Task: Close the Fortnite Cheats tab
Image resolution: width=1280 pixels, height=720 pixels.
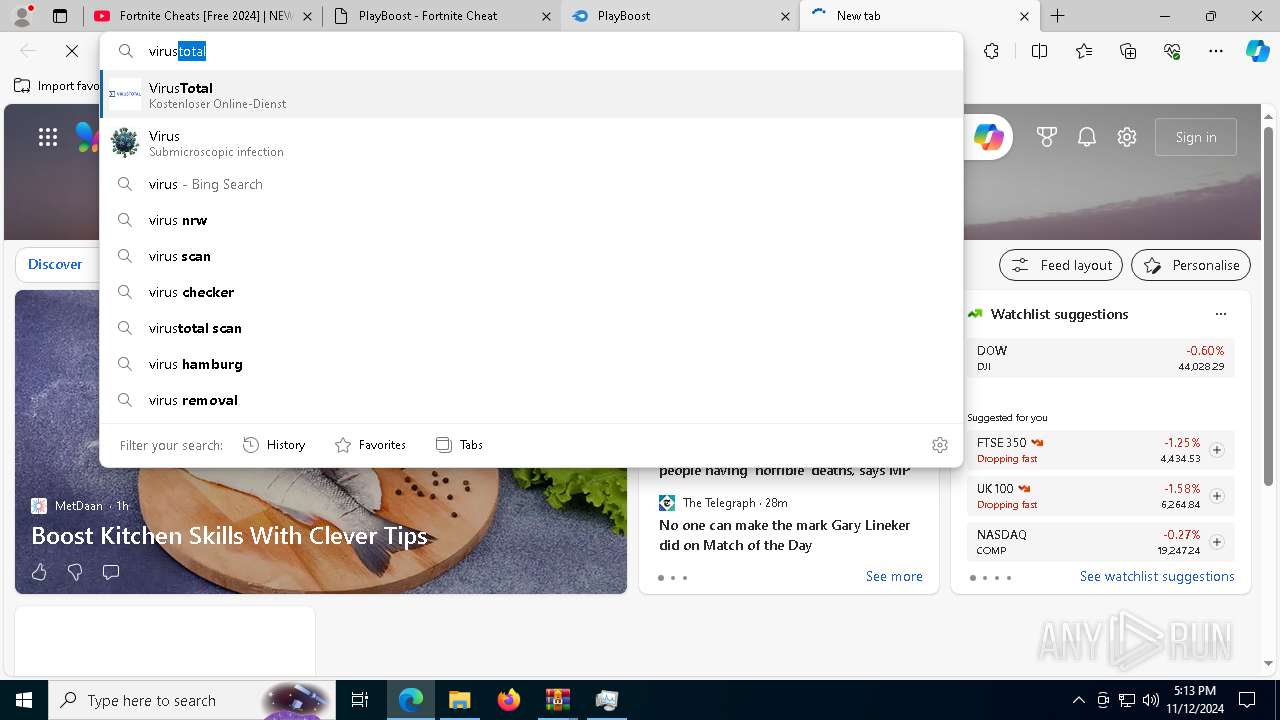Action: click(307, 16)
